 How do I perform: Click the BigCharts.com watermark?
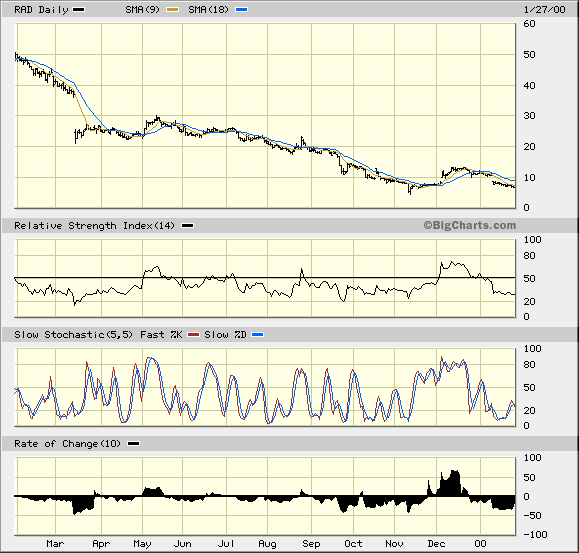469,225
